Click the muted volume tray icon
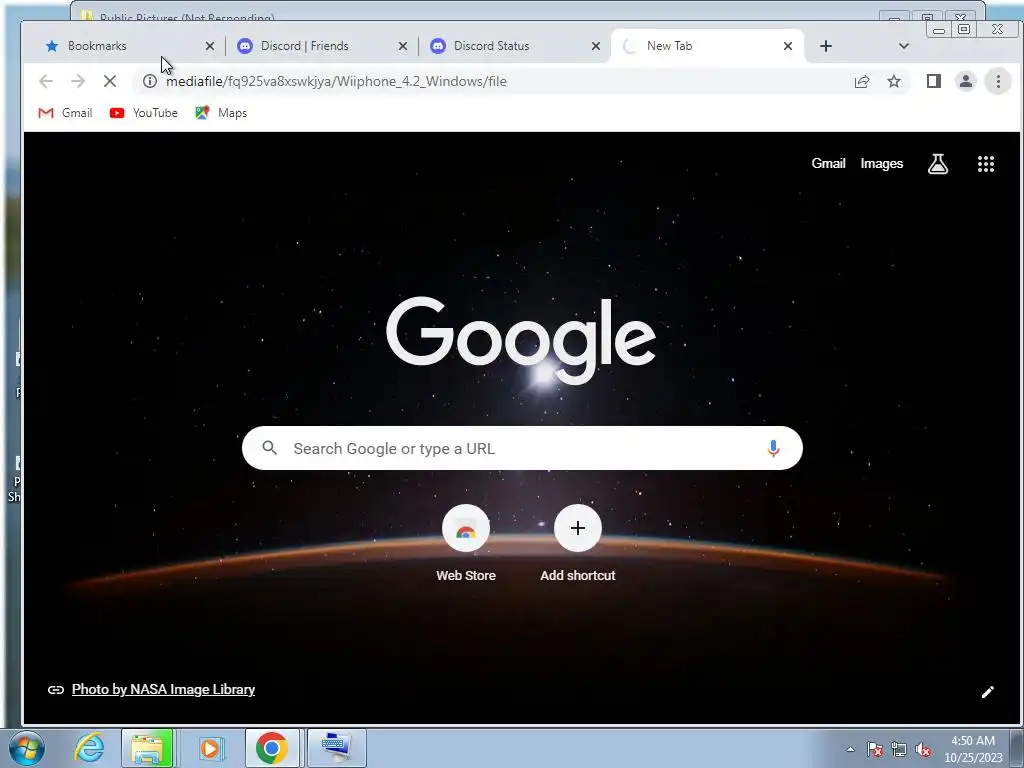The image size is (1024, 768). click(923, 749)
